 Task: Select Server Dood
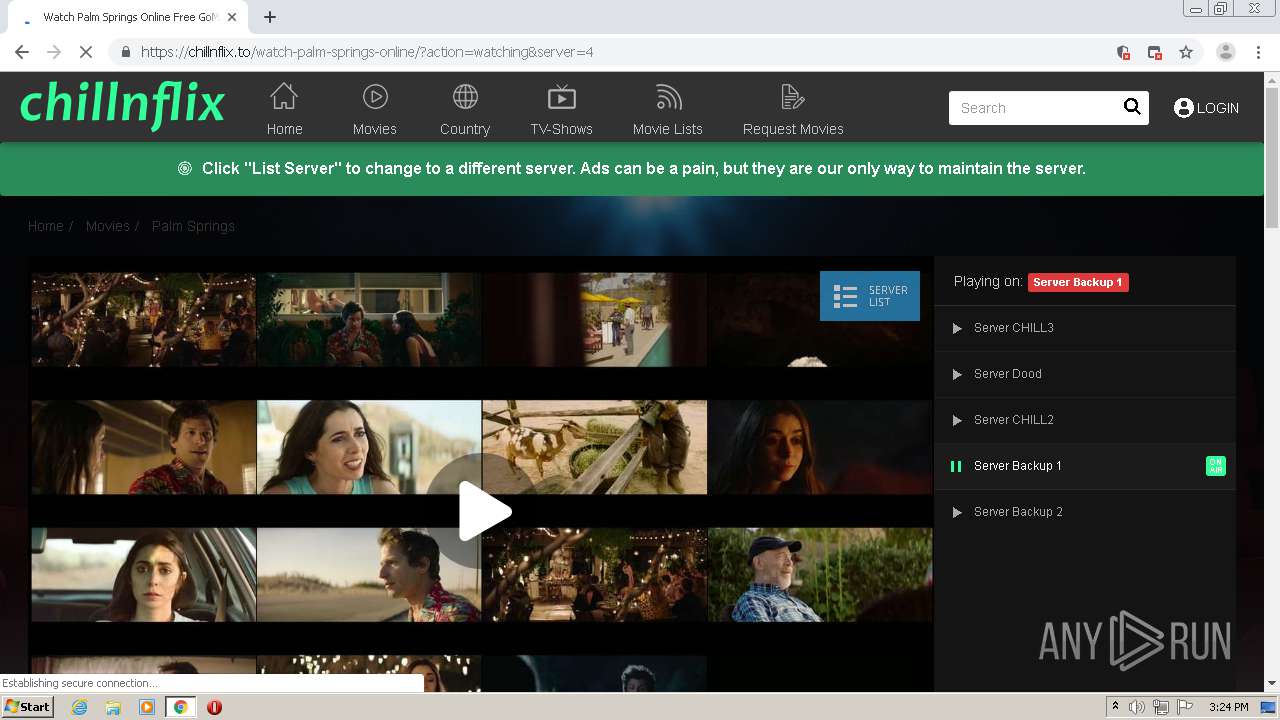click(1085, 374)
